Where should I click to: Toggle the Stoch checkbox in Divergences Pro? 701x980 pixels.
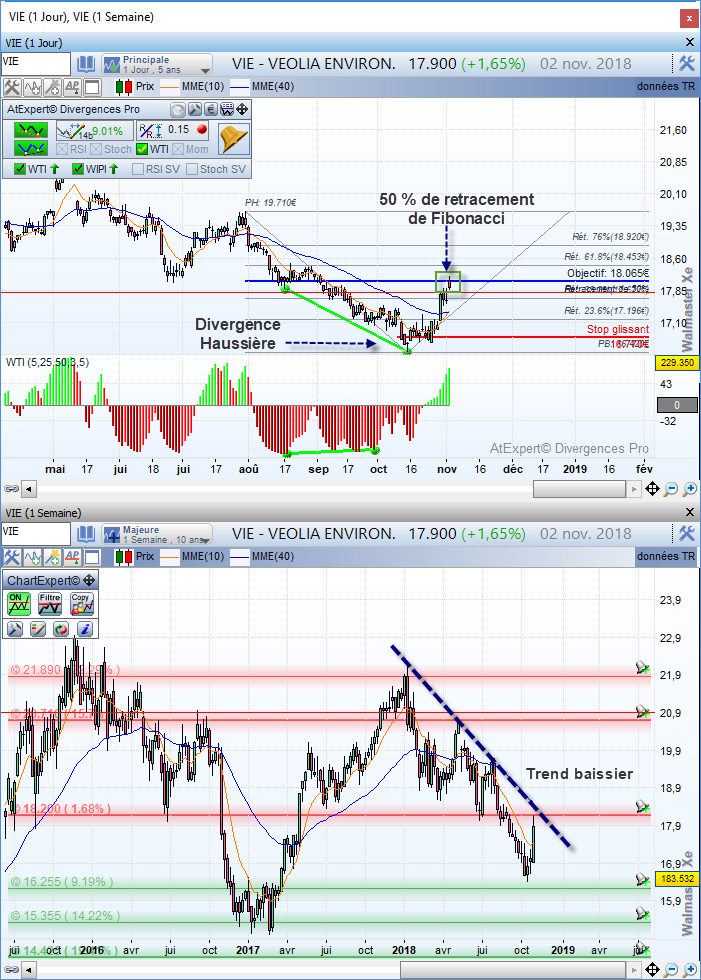[x=96, y=149]
